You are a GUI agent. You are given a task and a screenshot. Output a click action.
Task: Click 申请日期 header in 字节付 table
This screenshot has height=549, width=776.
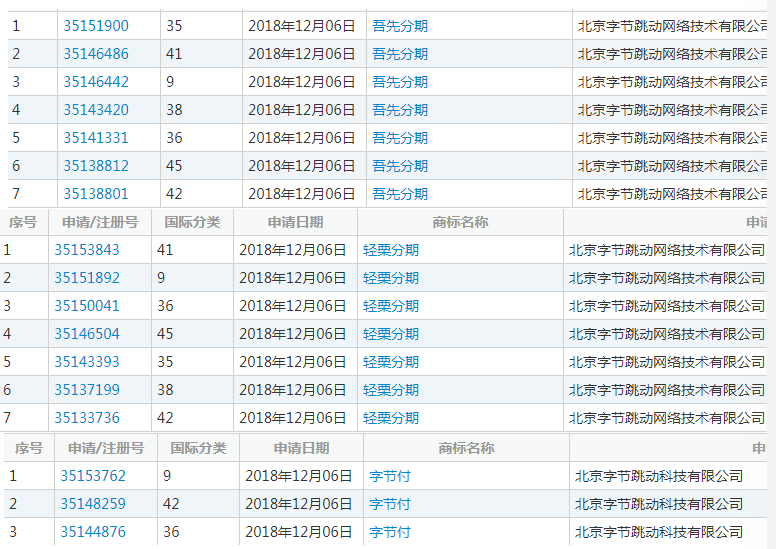[x=301, y=448]
